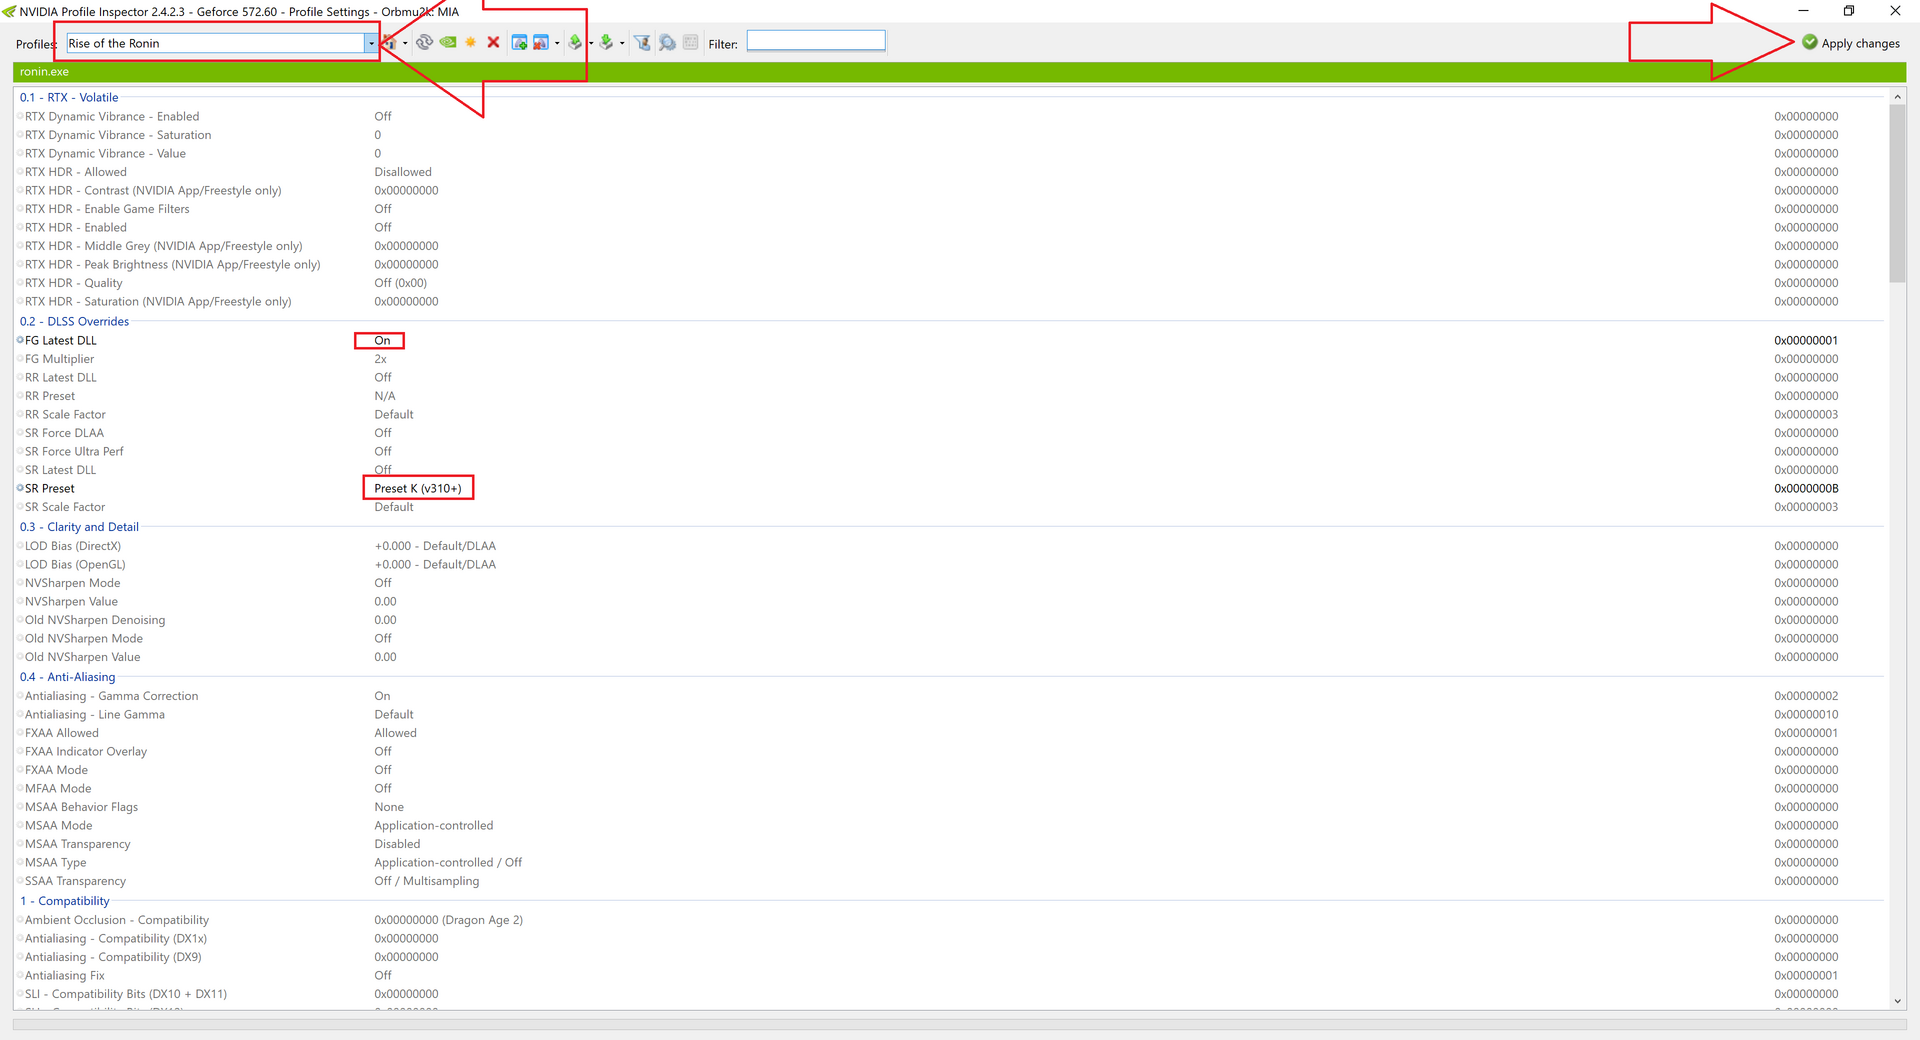Screen dimensions: 1920x1040
Task: Click the funnel user-modified profiles filter icon
Action: coord(642,42)
